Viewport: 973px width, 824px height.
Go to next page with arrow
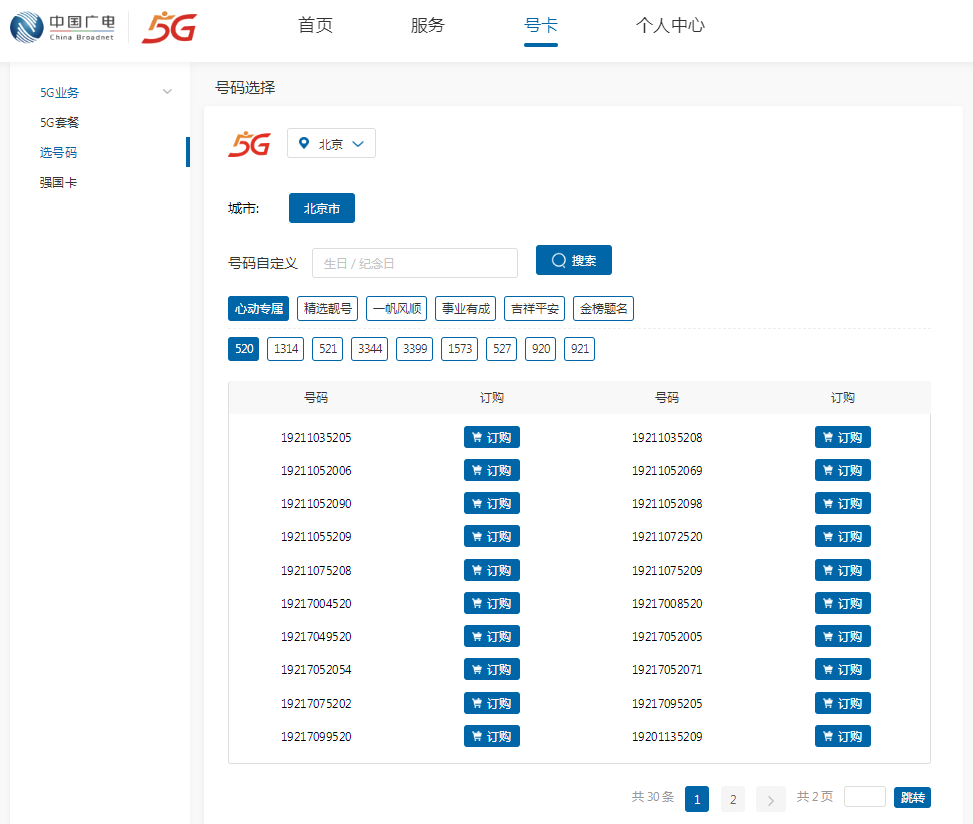[x=770, y=799]
